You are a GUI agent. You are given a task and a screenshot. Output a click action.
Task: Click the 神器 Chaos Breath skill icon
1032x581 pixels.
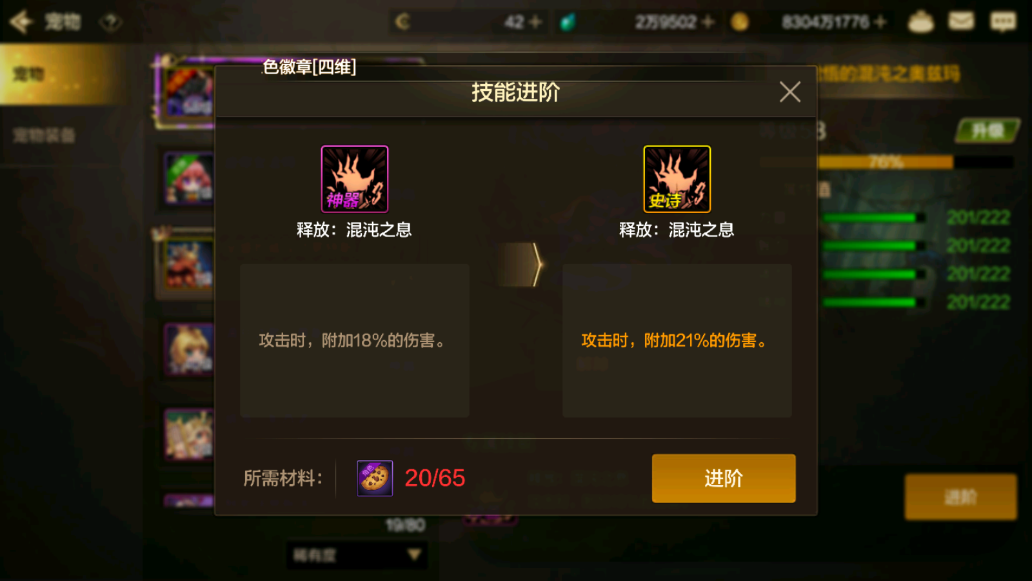click(354, 179)
